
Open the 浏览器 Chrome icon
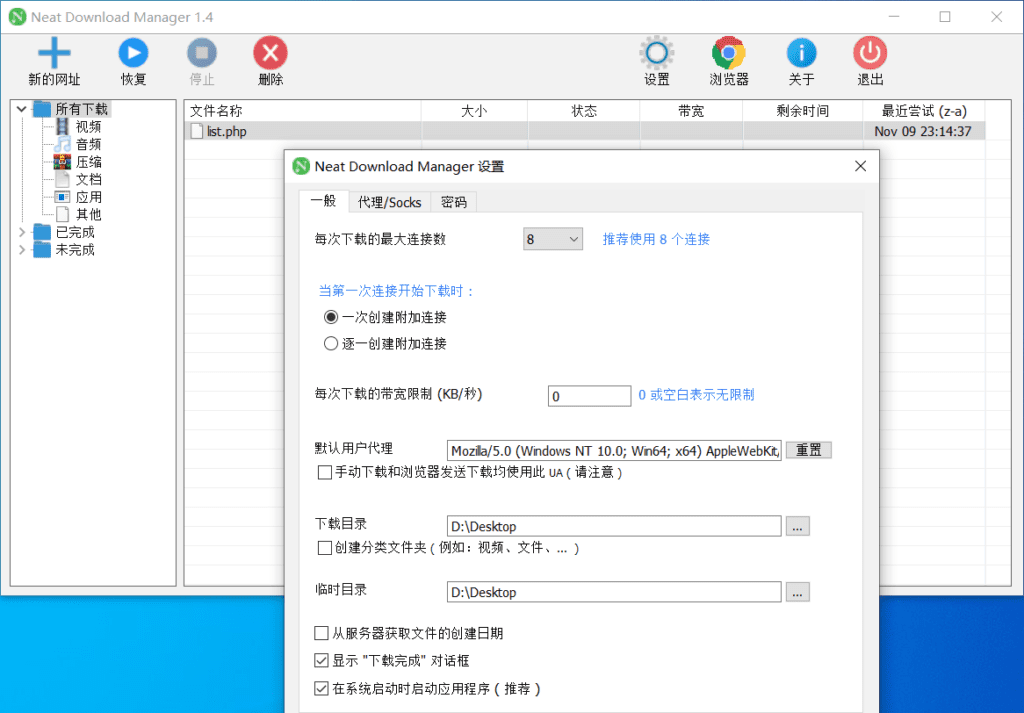click(x=729, y=53)
